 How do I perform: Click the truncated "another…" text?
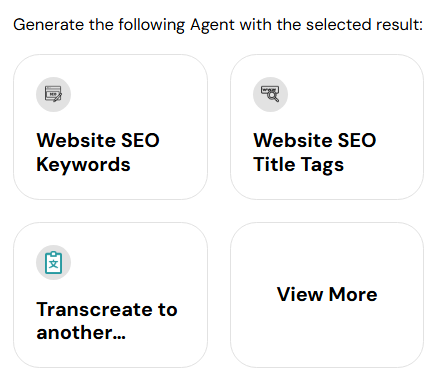click(81, 333)
